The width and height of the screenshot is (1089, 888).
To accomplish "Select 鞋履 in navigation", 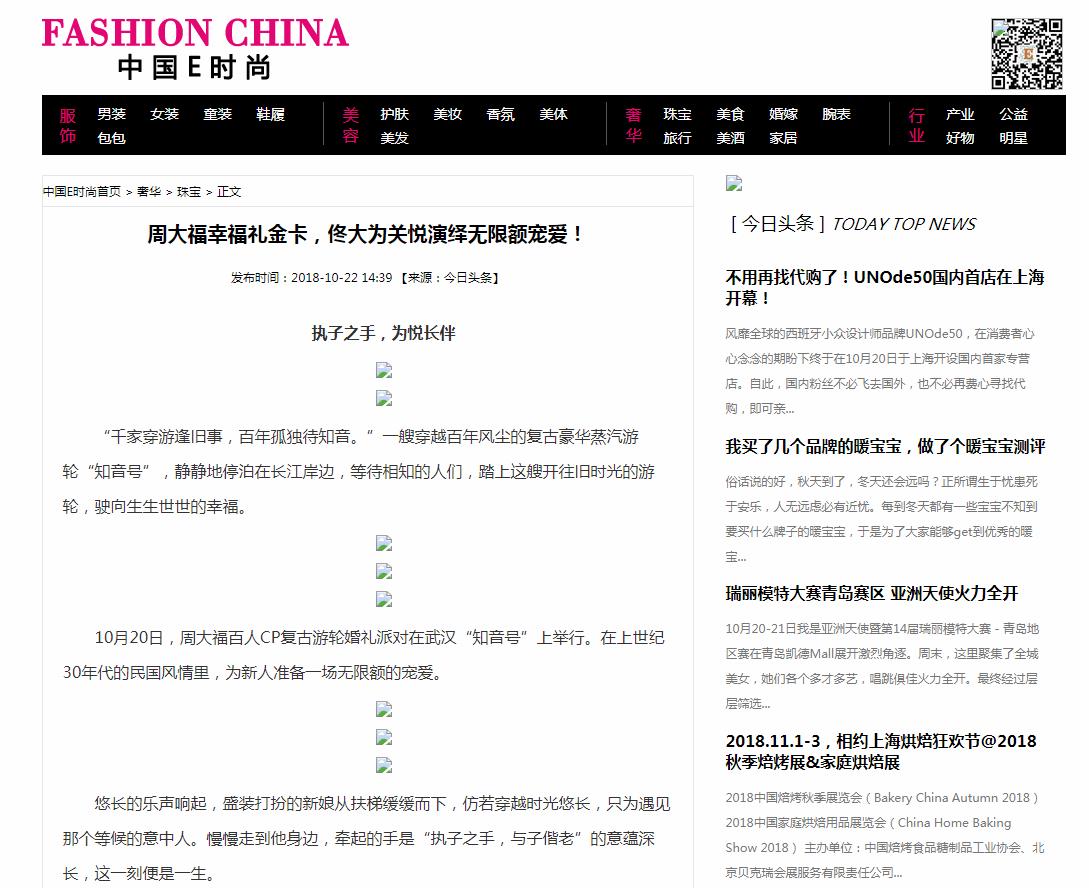I will click(270, 114).
